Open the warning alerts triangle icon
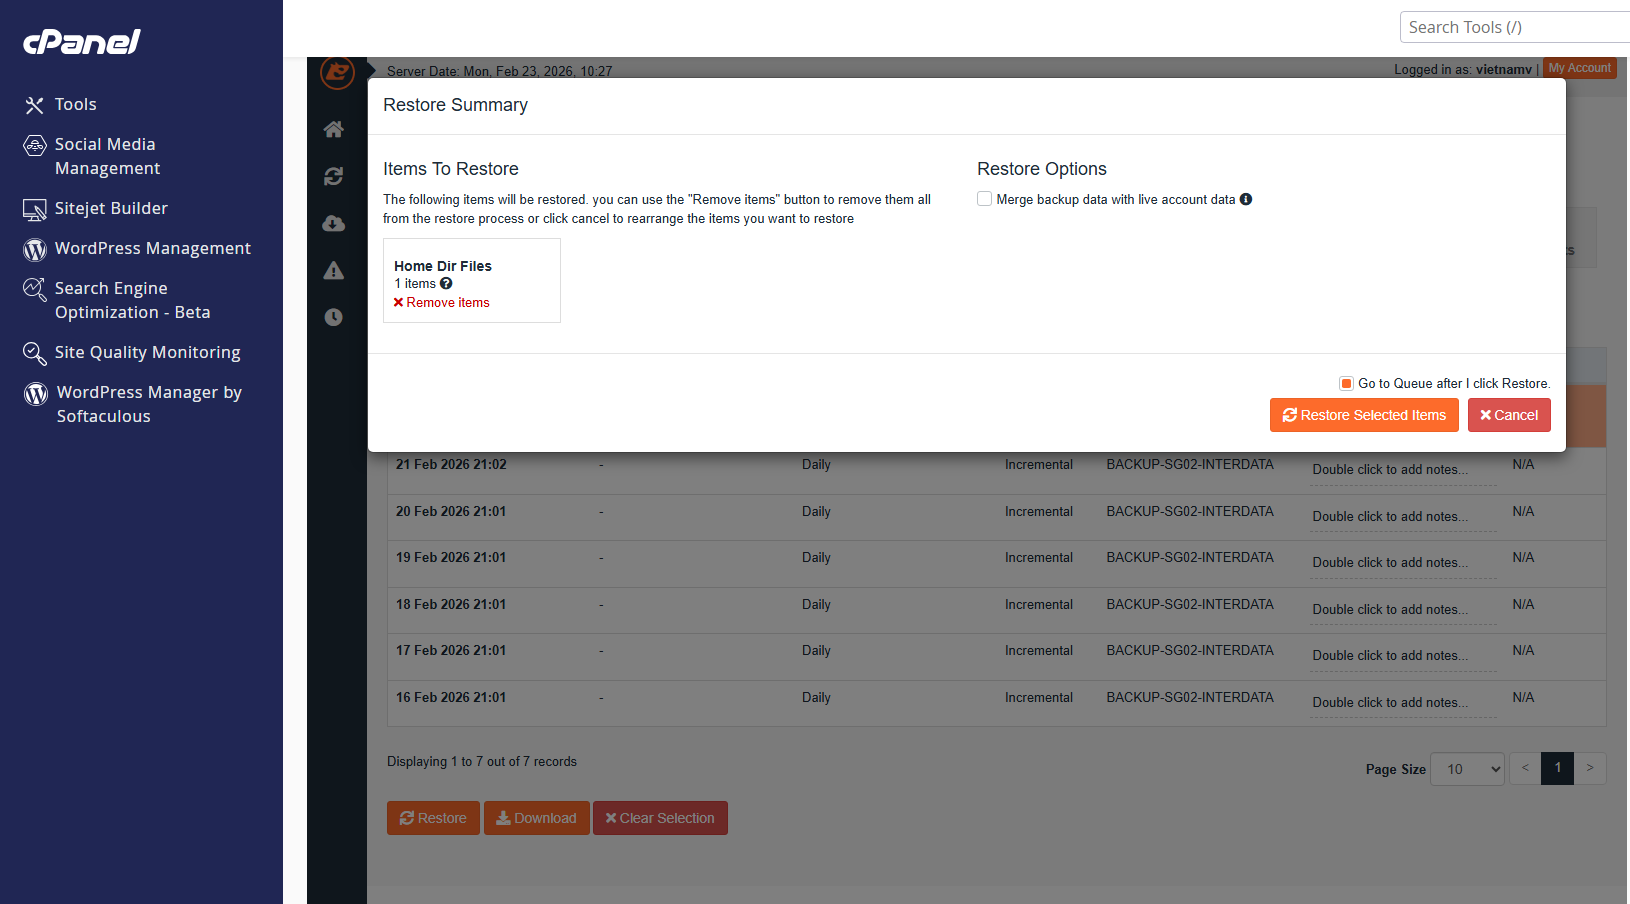1630x904 pixels. pyautogui.click(x=334, y=270)
